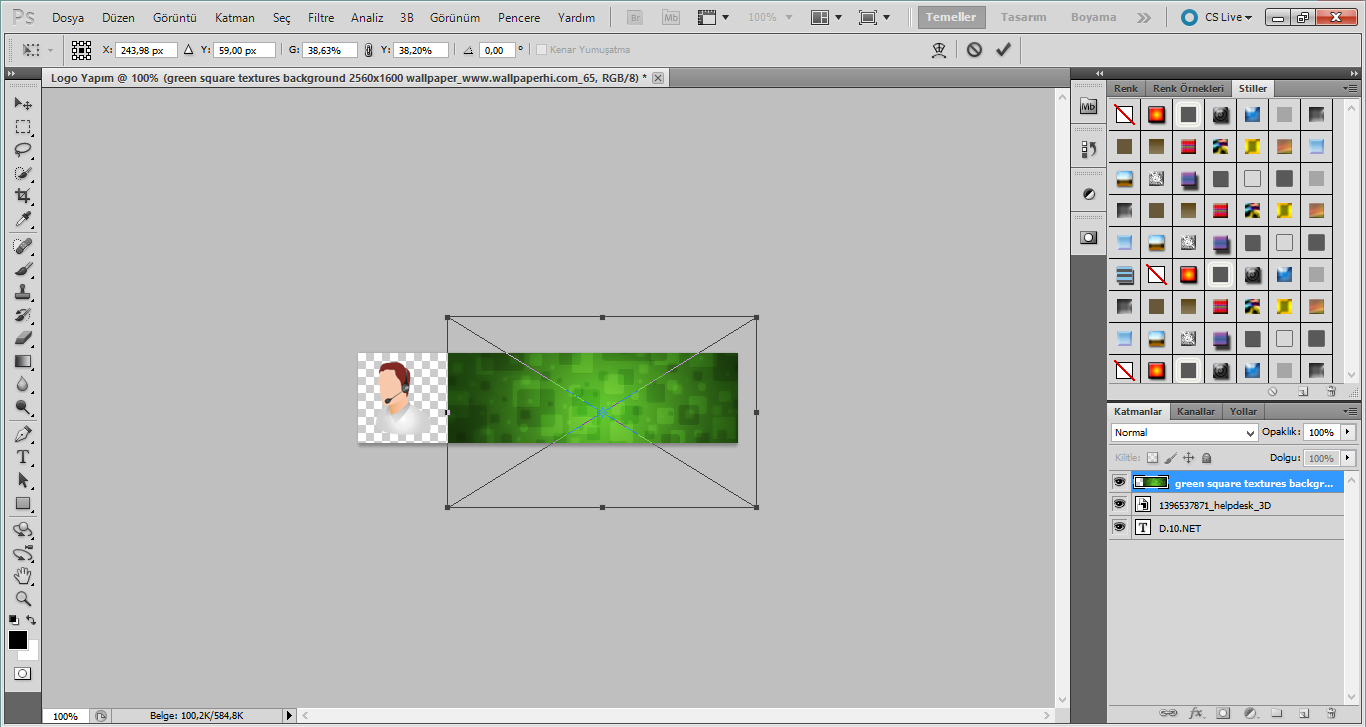Toggle relative positioning triangle icon
1366x727 pixels.
[x=188, y=49]
